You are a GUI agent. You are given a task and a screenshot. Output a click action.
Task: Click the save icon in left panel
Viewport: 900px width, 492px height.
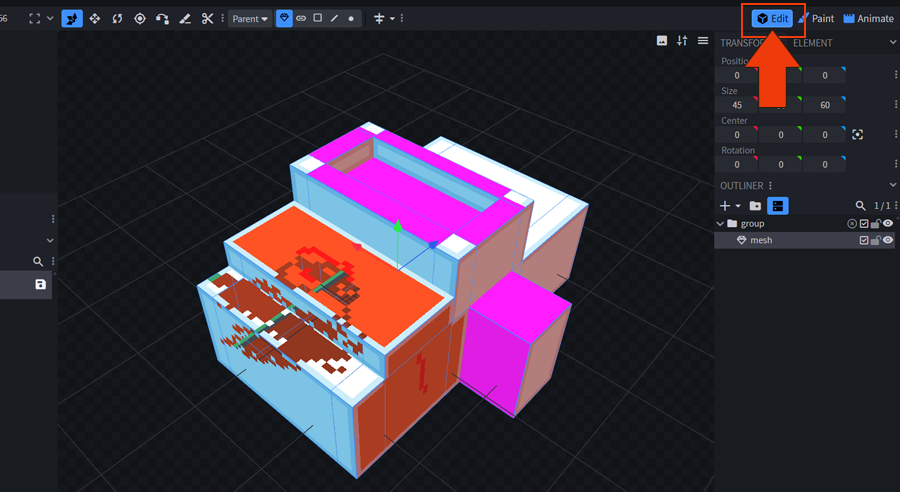(40, 285)
